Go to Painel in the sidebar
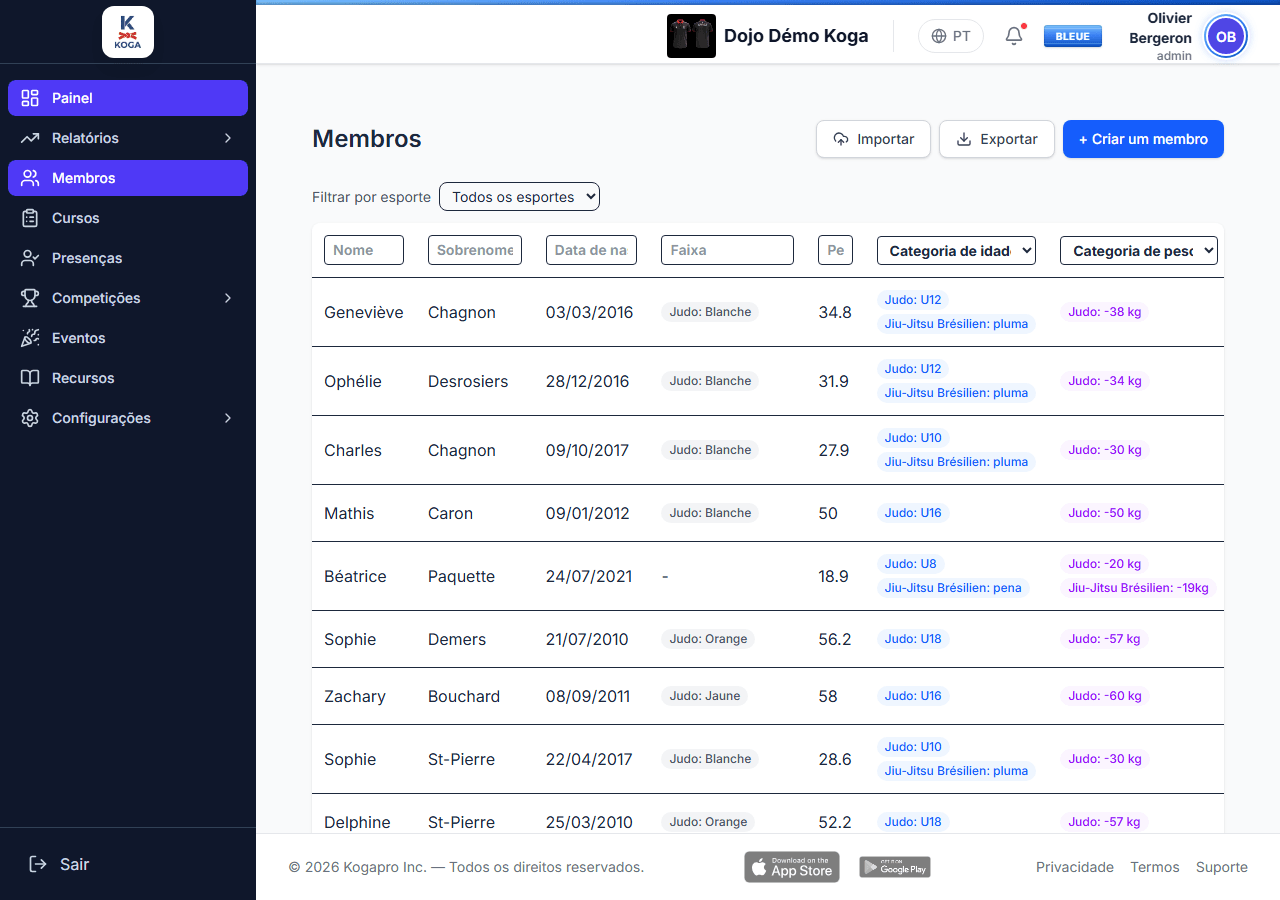 128,98
